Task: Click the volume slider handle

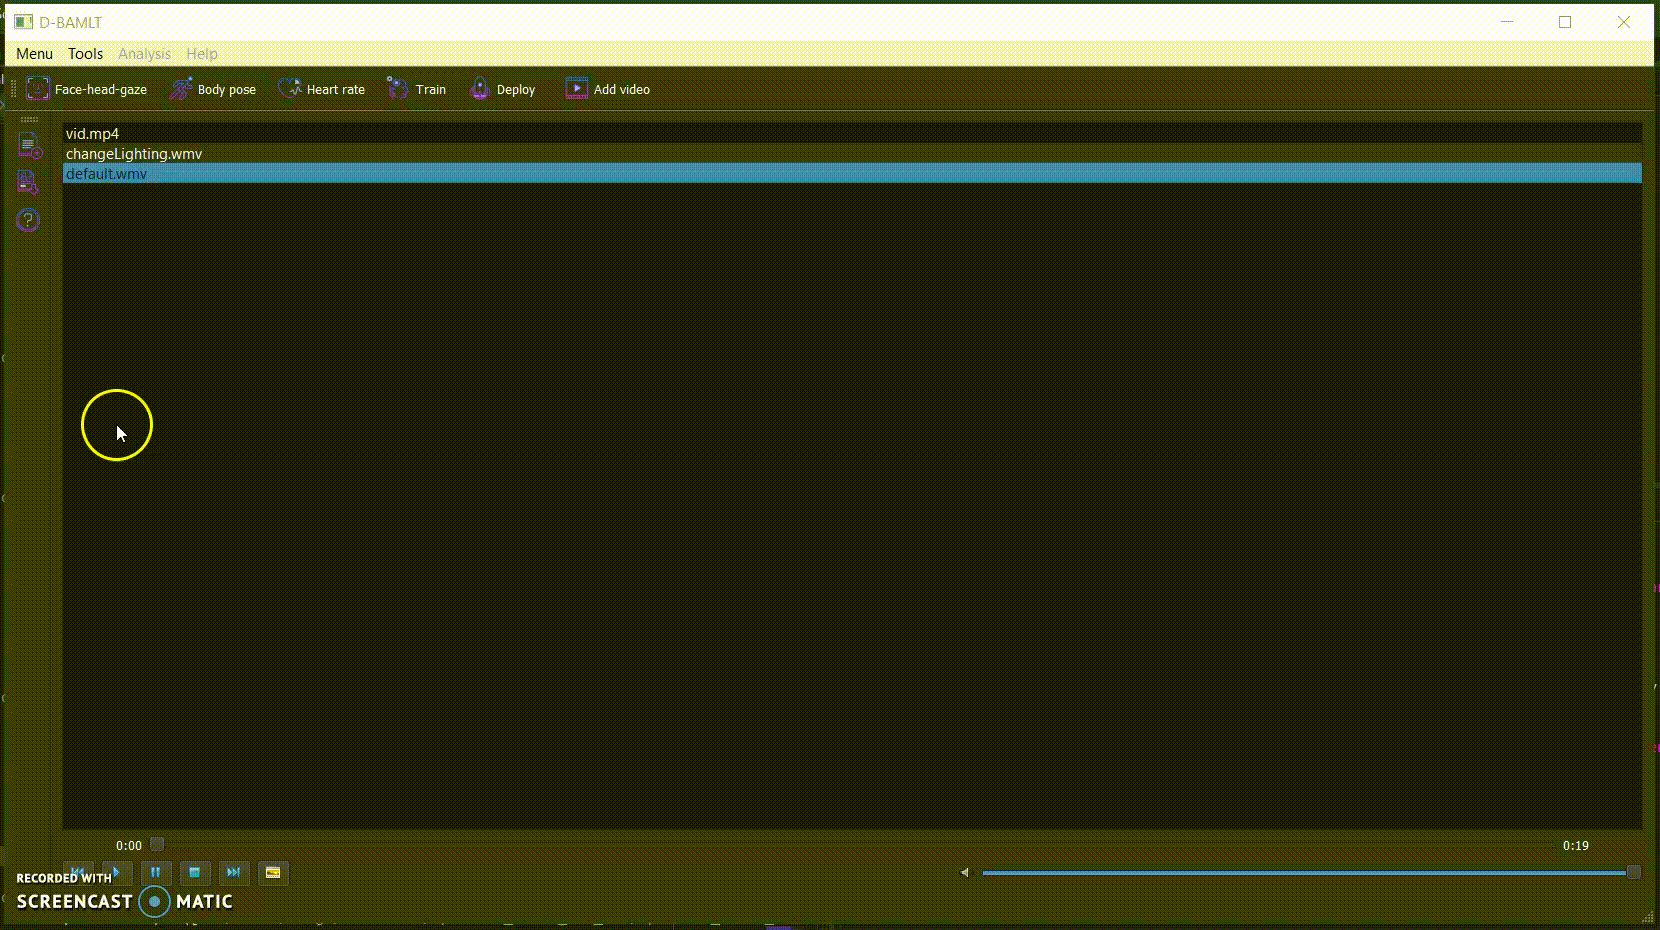Action: pyautogui.click(x=1634, y=873)
